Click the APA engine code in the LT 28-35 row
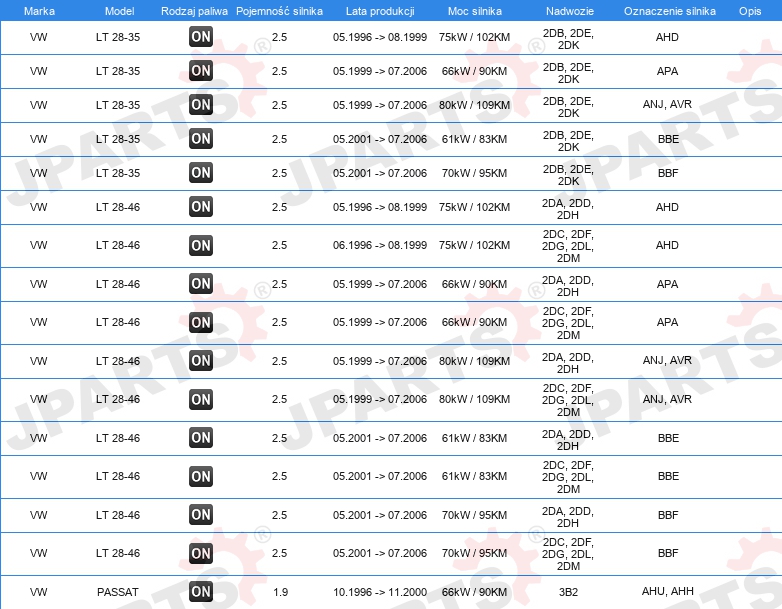 (667, 71)
